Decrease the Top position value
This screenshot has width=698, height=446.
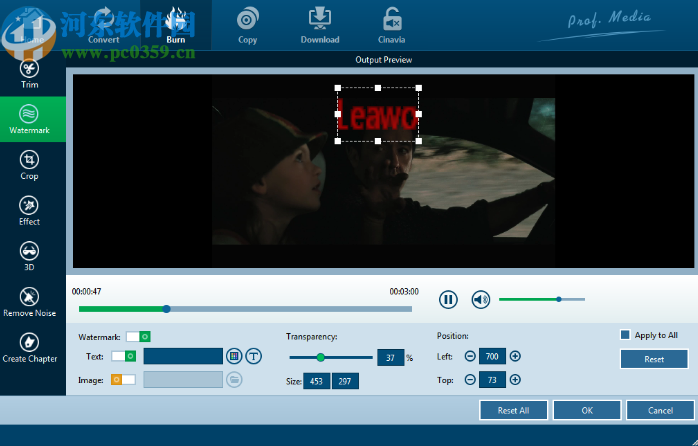[470, 380]
